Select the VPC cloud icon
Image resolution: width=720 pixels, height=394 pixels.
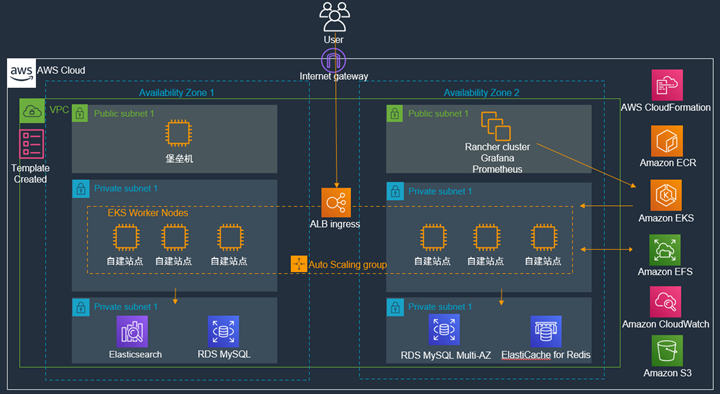(x=32, y=111)
